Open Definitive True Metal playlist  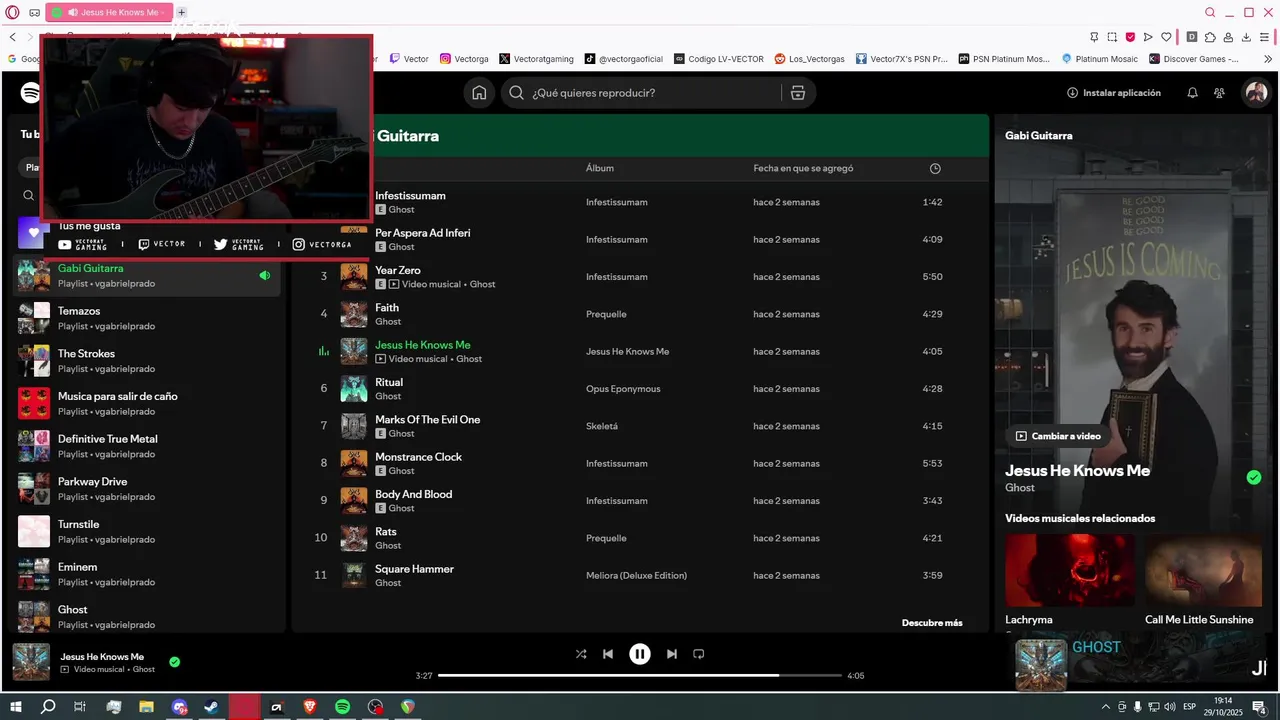coord(147,446)
